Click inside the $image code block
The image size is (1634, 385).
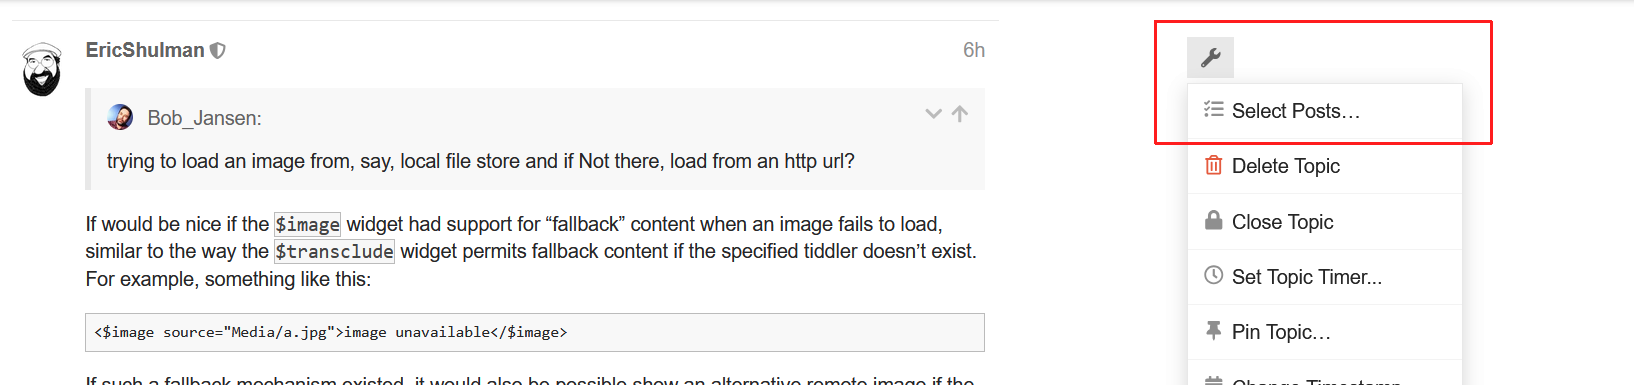pos(535,332)
